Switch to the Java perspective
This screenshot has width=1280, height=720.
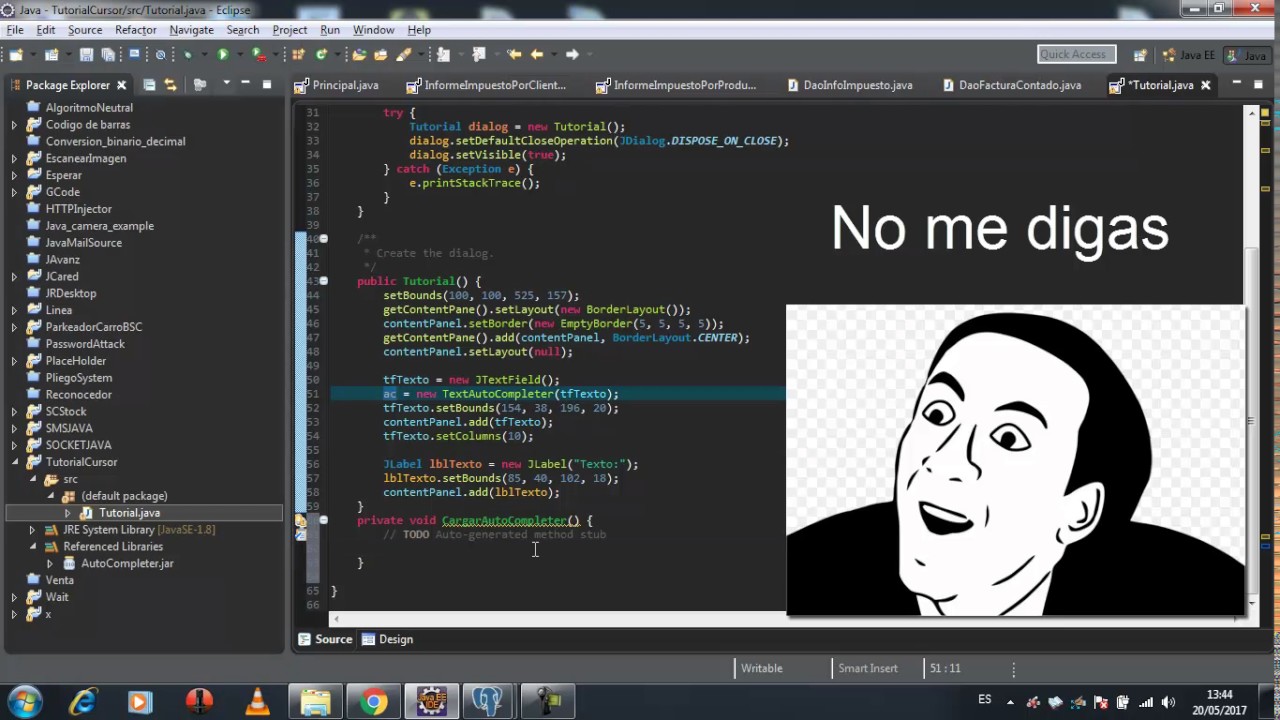coord(1246,55)
